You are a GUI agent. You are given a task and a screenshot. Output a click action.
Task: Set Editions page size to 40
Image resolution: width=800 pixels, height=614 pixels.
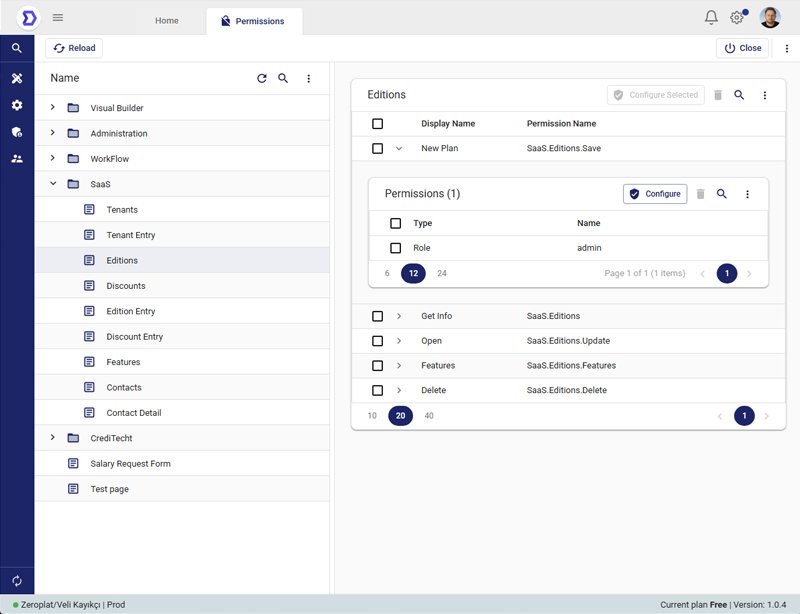tap(429, 416)
